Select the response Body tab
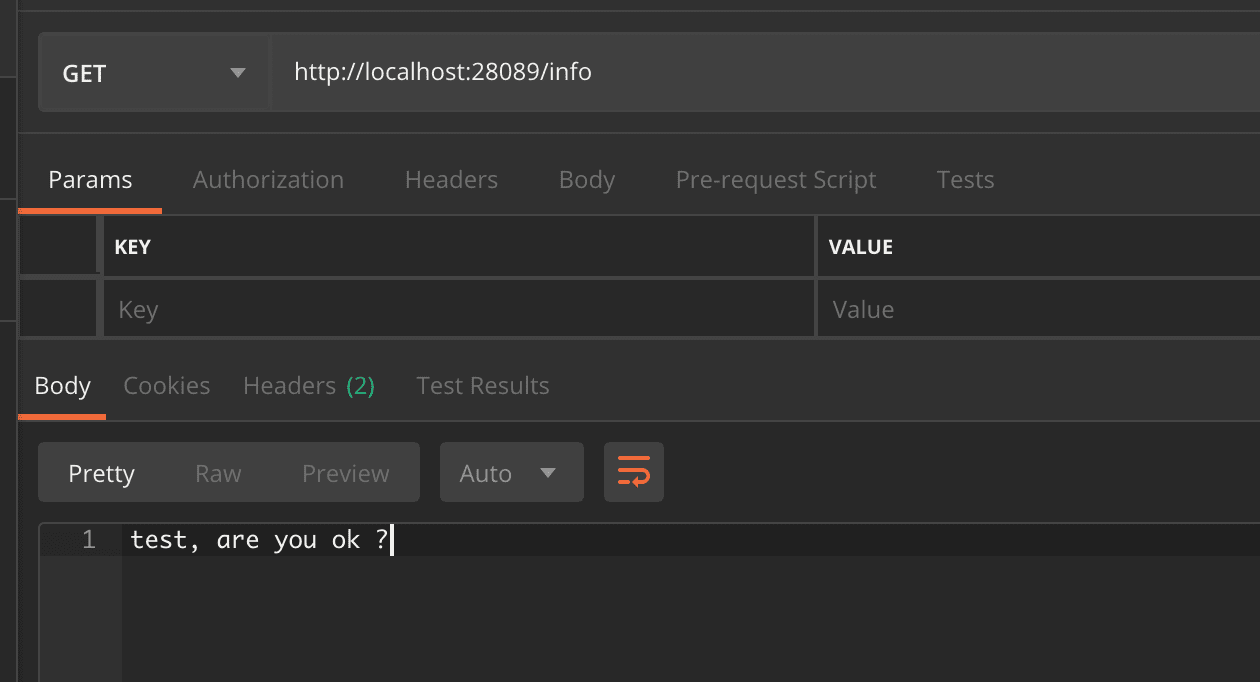The height and width of the screenshot is (682, 1260). (62, 386)
